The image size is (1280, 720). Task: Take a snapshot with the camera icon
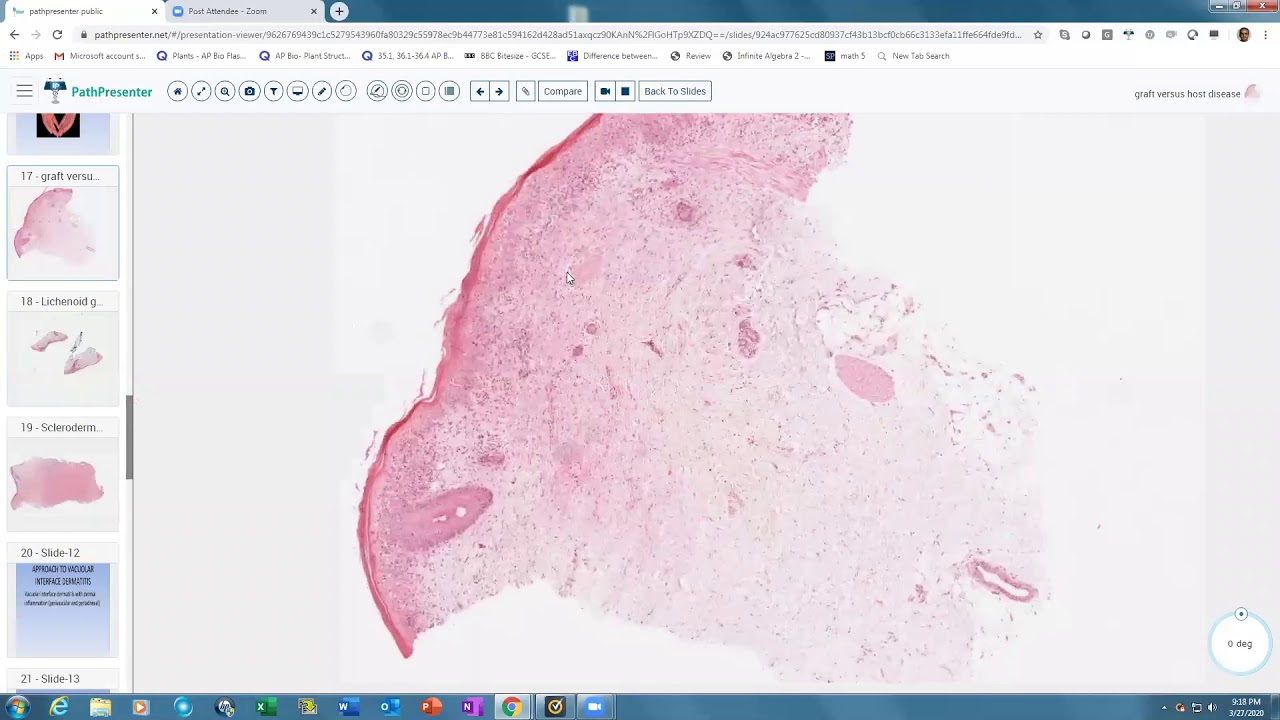pos(249,91)
